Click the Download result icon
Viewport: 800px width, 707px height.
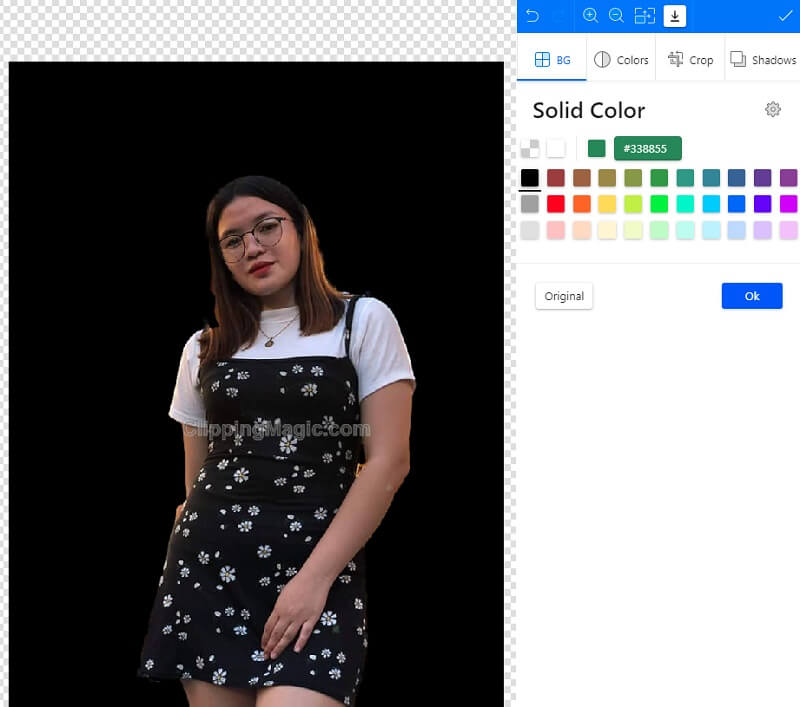(x=674, y=16)
